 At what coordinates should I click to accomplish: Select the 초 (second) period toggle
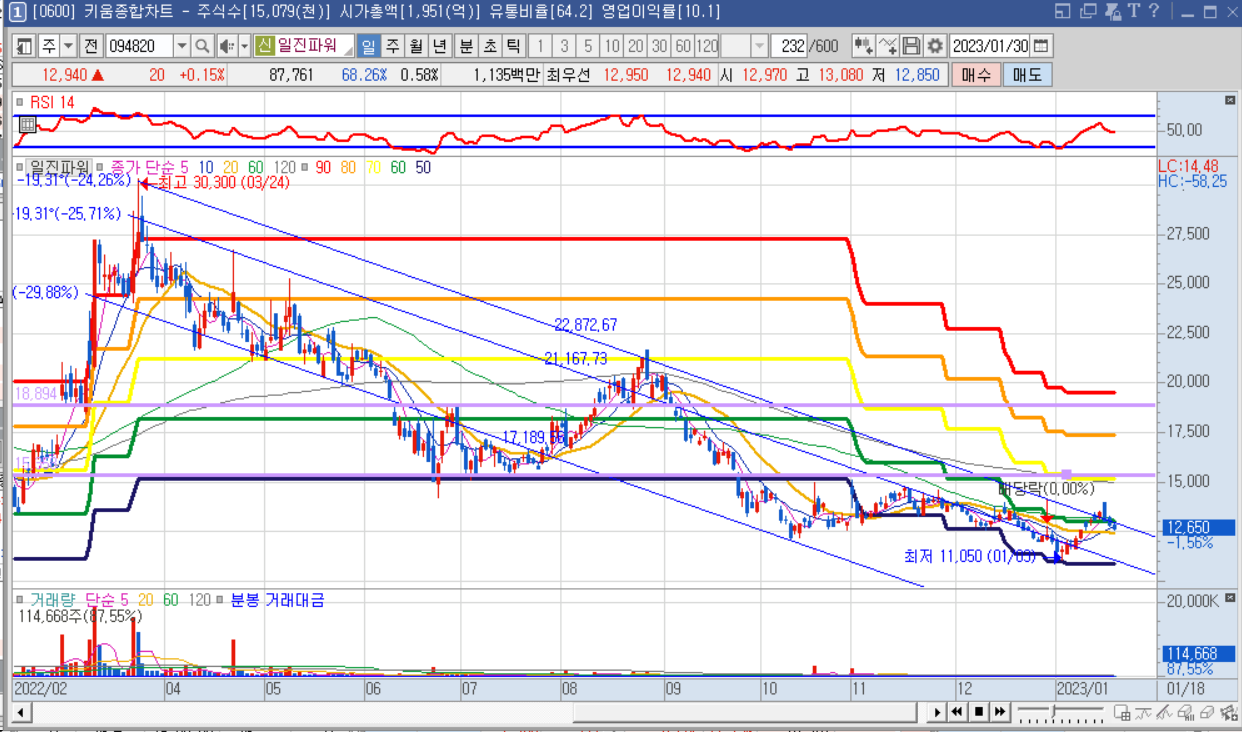[490, 46]
